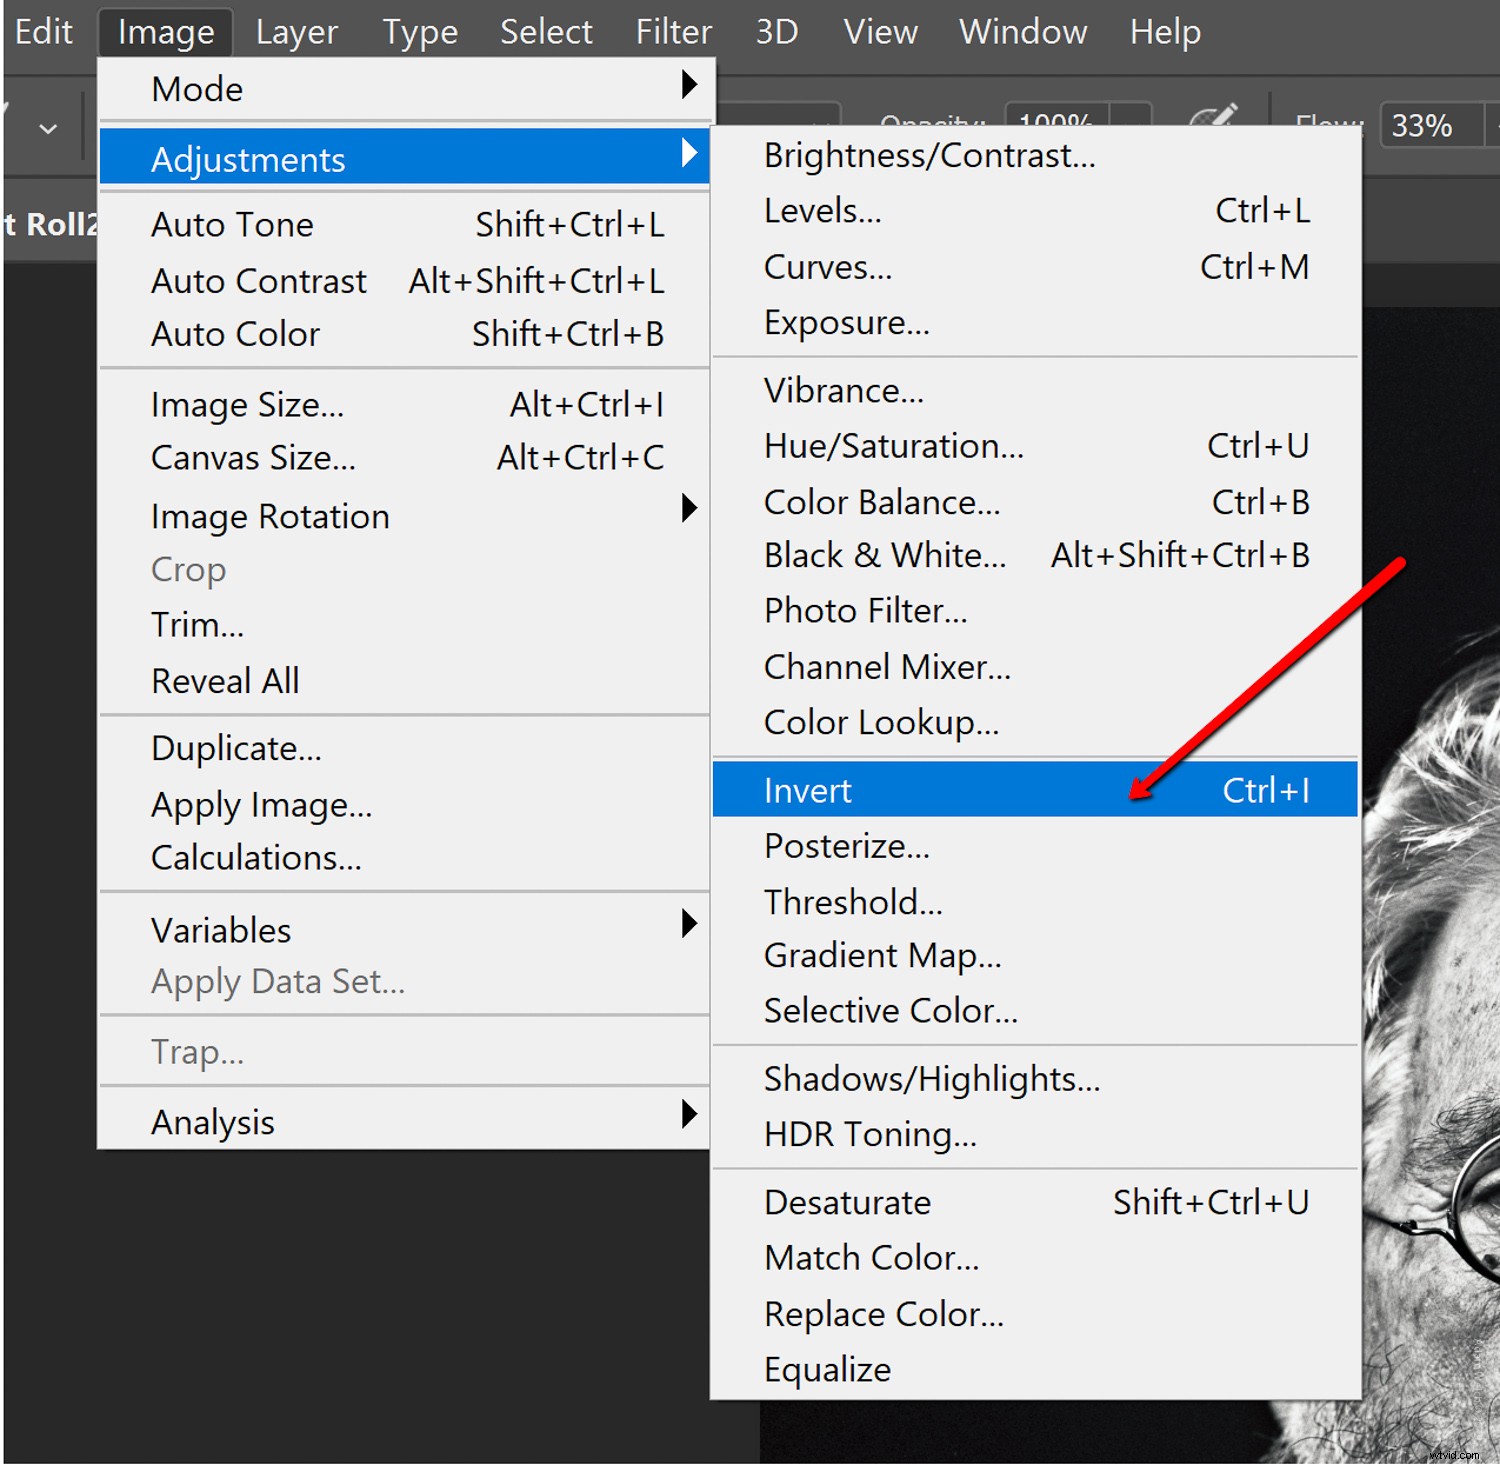Open the Black & White adjustment
This screenshot has height=1465, width=1500.
coord(884,555)
